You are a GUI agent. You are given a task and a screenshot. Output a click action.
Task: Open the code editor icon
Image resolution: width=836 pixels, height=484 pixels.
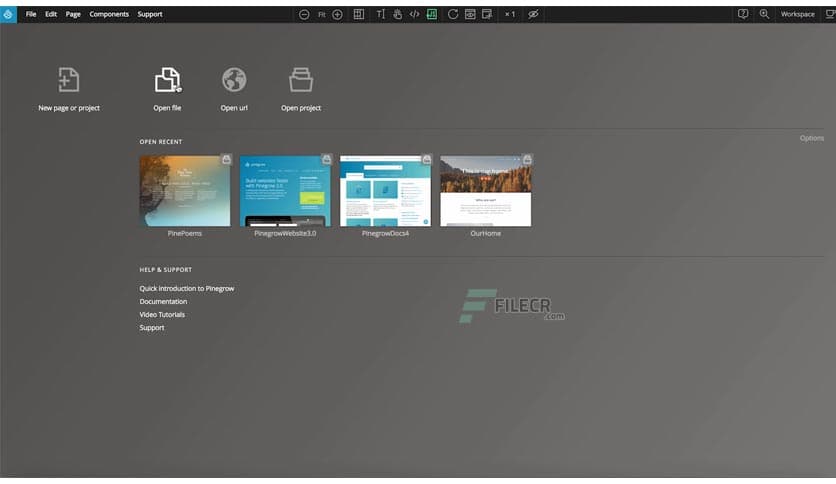414,14
